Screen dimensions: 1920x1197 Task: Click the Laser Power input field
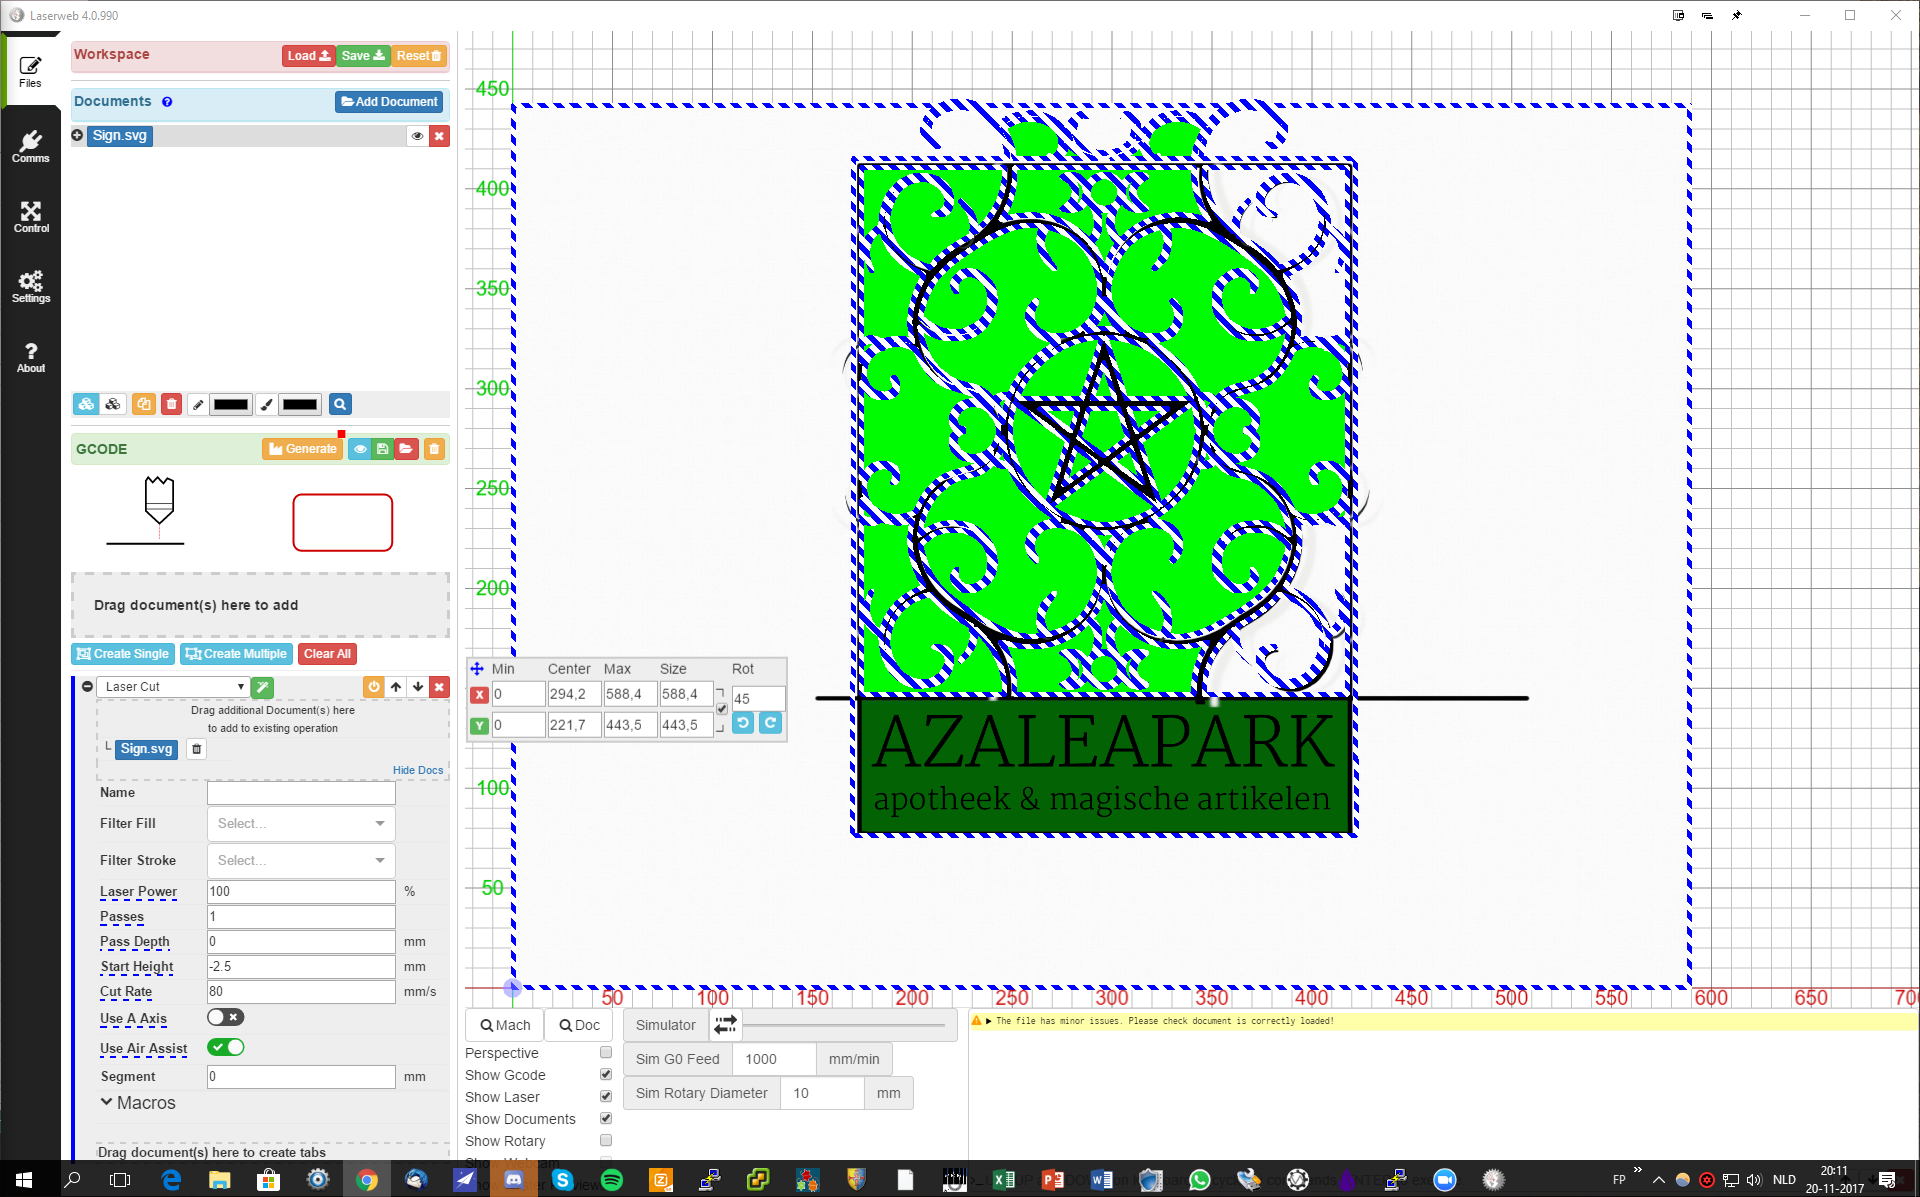[301, 891]
